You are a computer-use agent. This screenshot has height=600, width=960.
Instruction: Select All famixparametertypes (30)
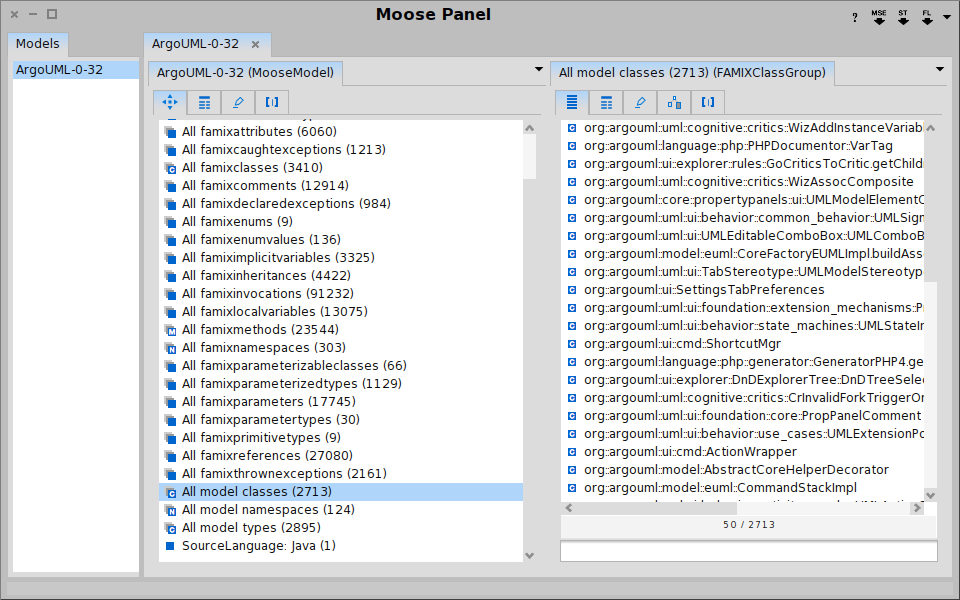pos(341,420)
